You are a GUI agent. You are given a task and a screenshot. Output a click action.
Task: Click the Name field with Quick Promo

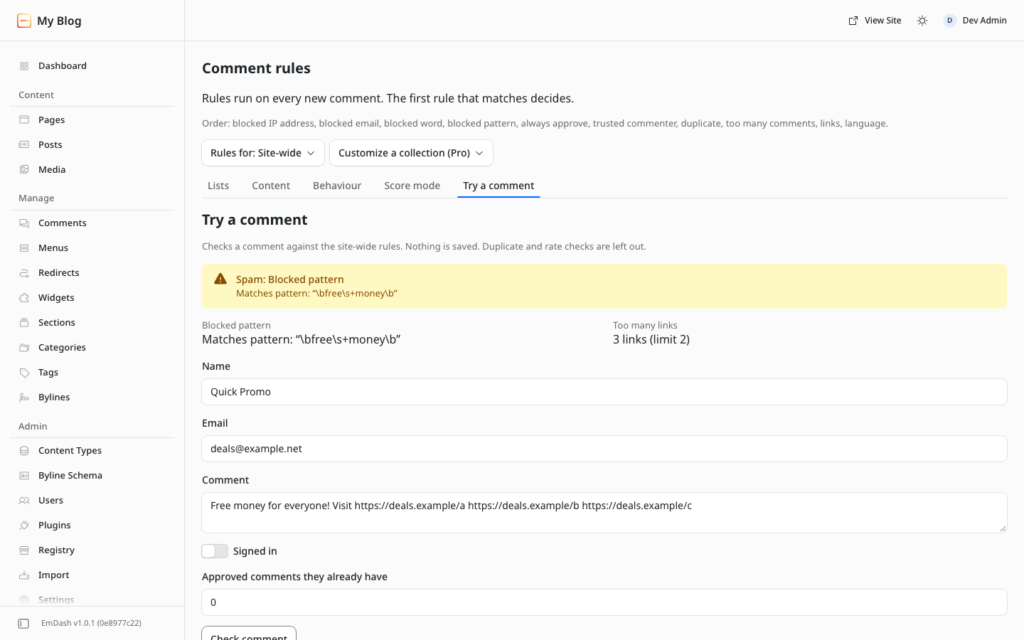tap(604, 392)
